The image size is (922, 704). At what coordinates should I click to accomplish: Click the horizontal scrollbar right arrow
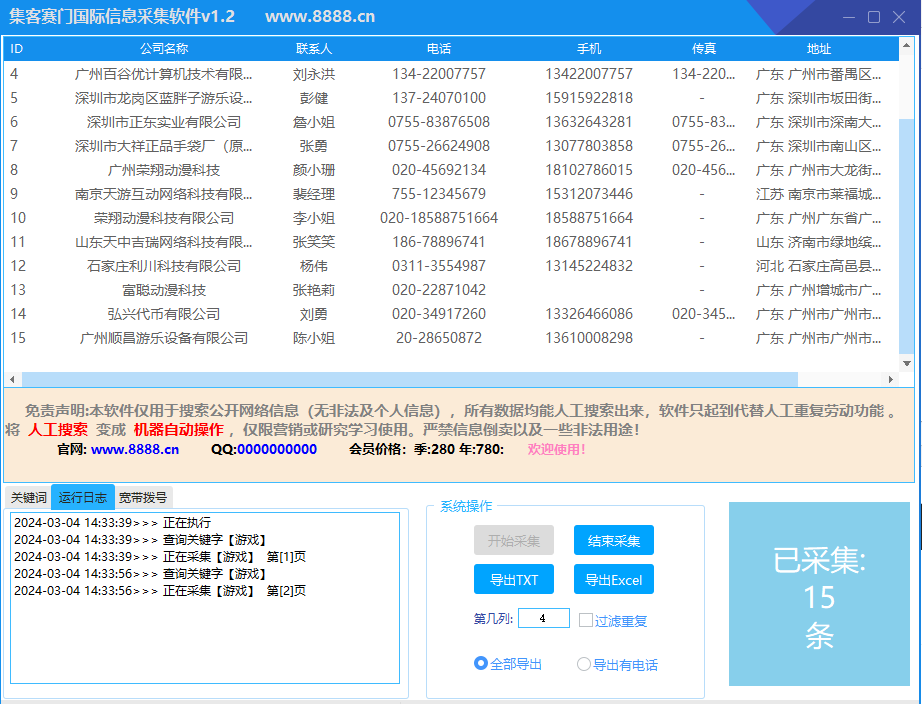click(891, 380)
